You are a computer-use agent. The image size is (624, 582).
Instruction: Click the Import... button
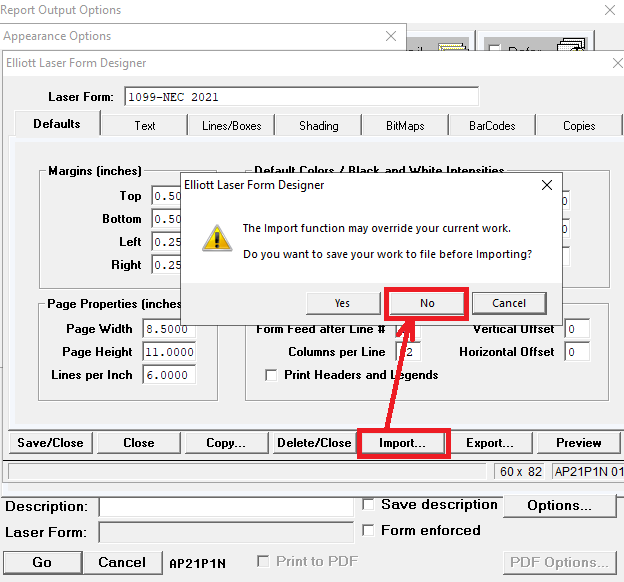[402, 443]
